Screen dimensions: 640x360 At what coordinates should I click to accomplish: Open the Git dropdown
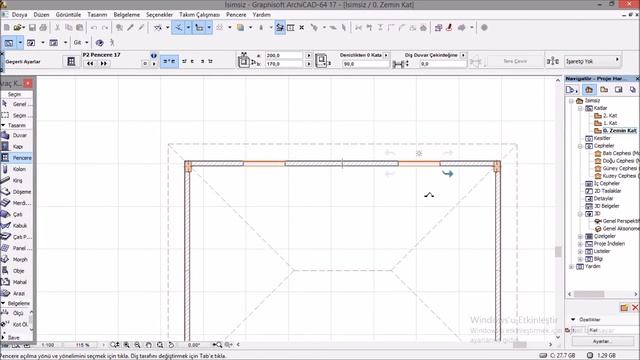pyautogui.click(x=81, y=42)
